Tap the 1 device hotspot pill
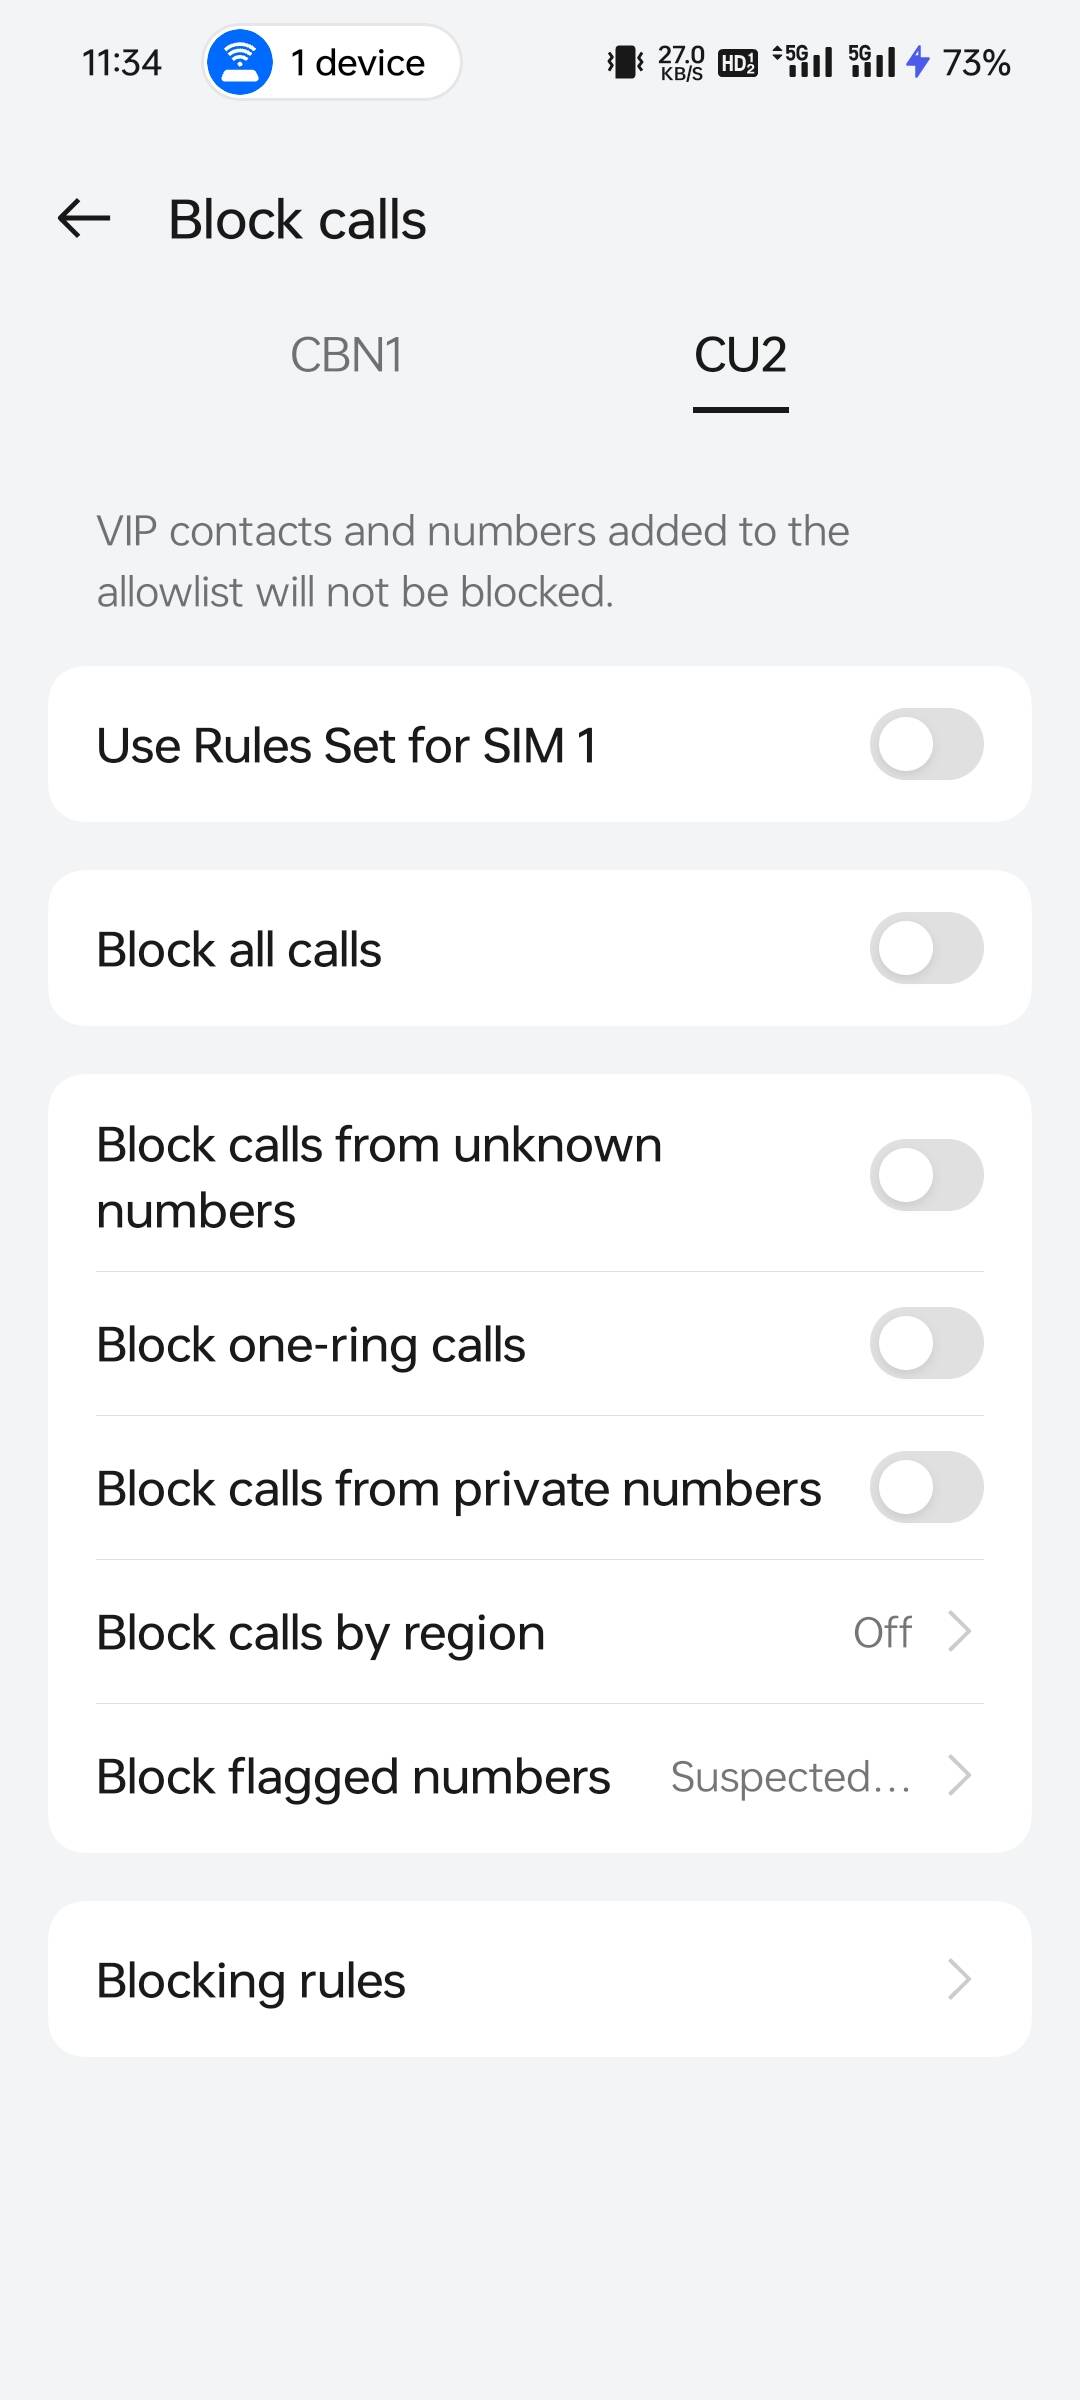 [x=332, y=62]
